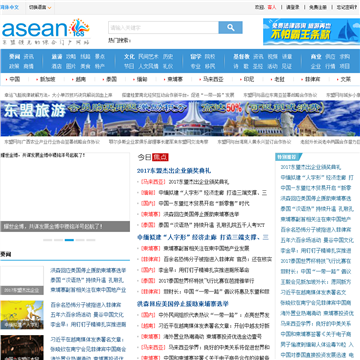Open the 基督教 navigation section
The image size is (360, 360).
pyautogui.click(x=241, y=57)
